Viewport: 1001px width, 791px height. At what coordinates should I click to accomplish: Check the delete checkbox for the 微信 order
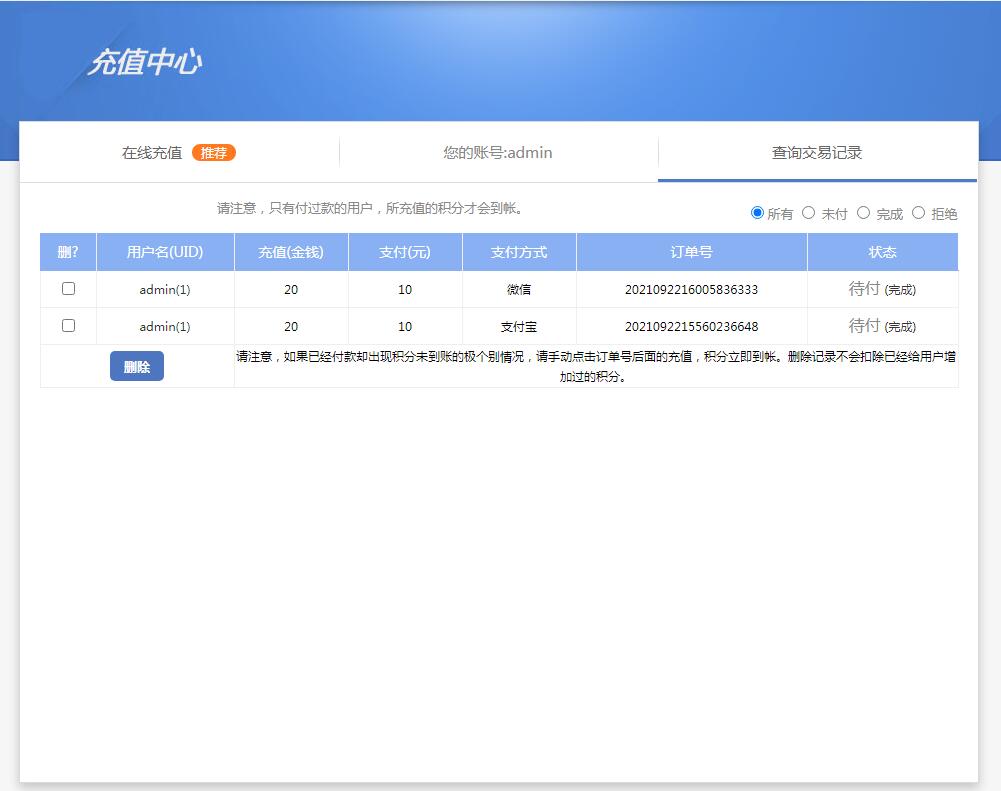68,288
